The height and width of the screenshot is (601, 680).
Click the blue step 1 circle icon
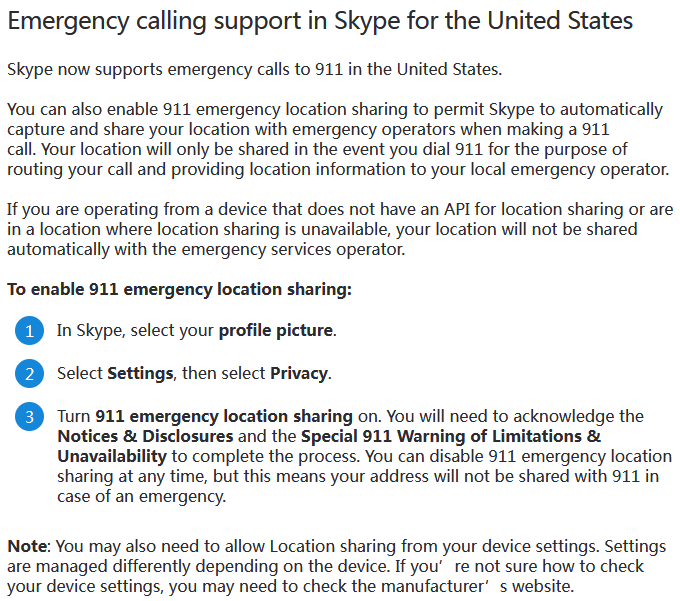point(30,331)
